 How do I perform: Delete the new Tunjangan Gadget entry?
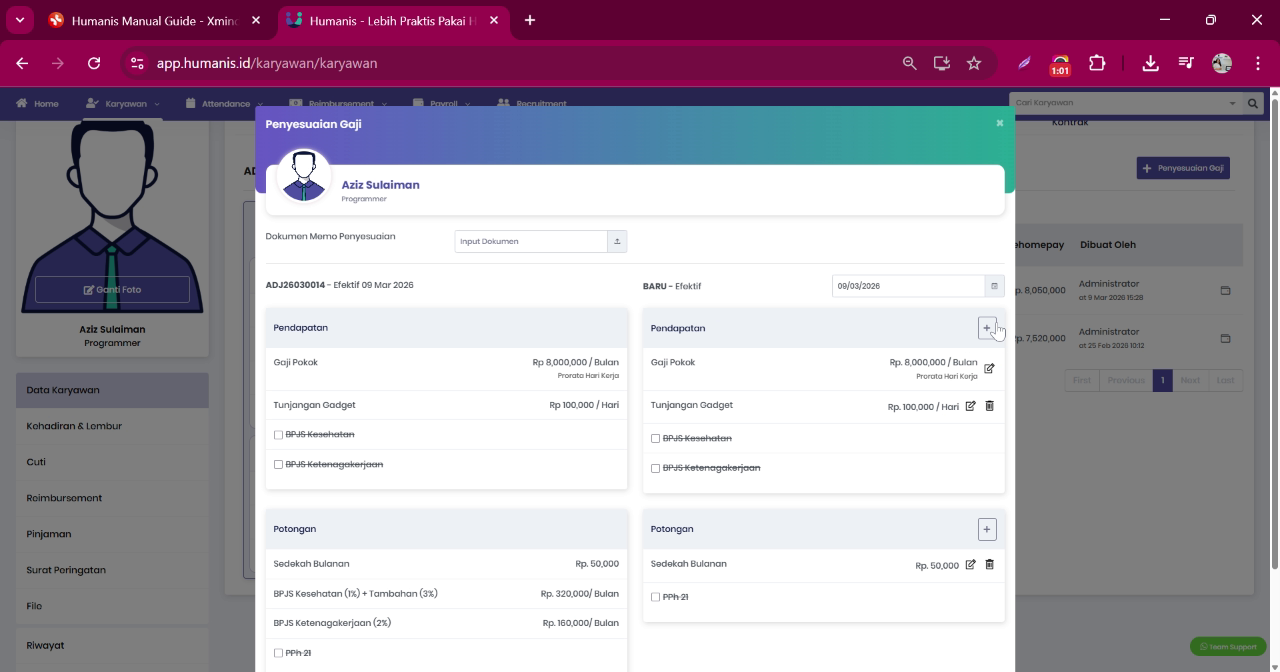click(990, 406)
